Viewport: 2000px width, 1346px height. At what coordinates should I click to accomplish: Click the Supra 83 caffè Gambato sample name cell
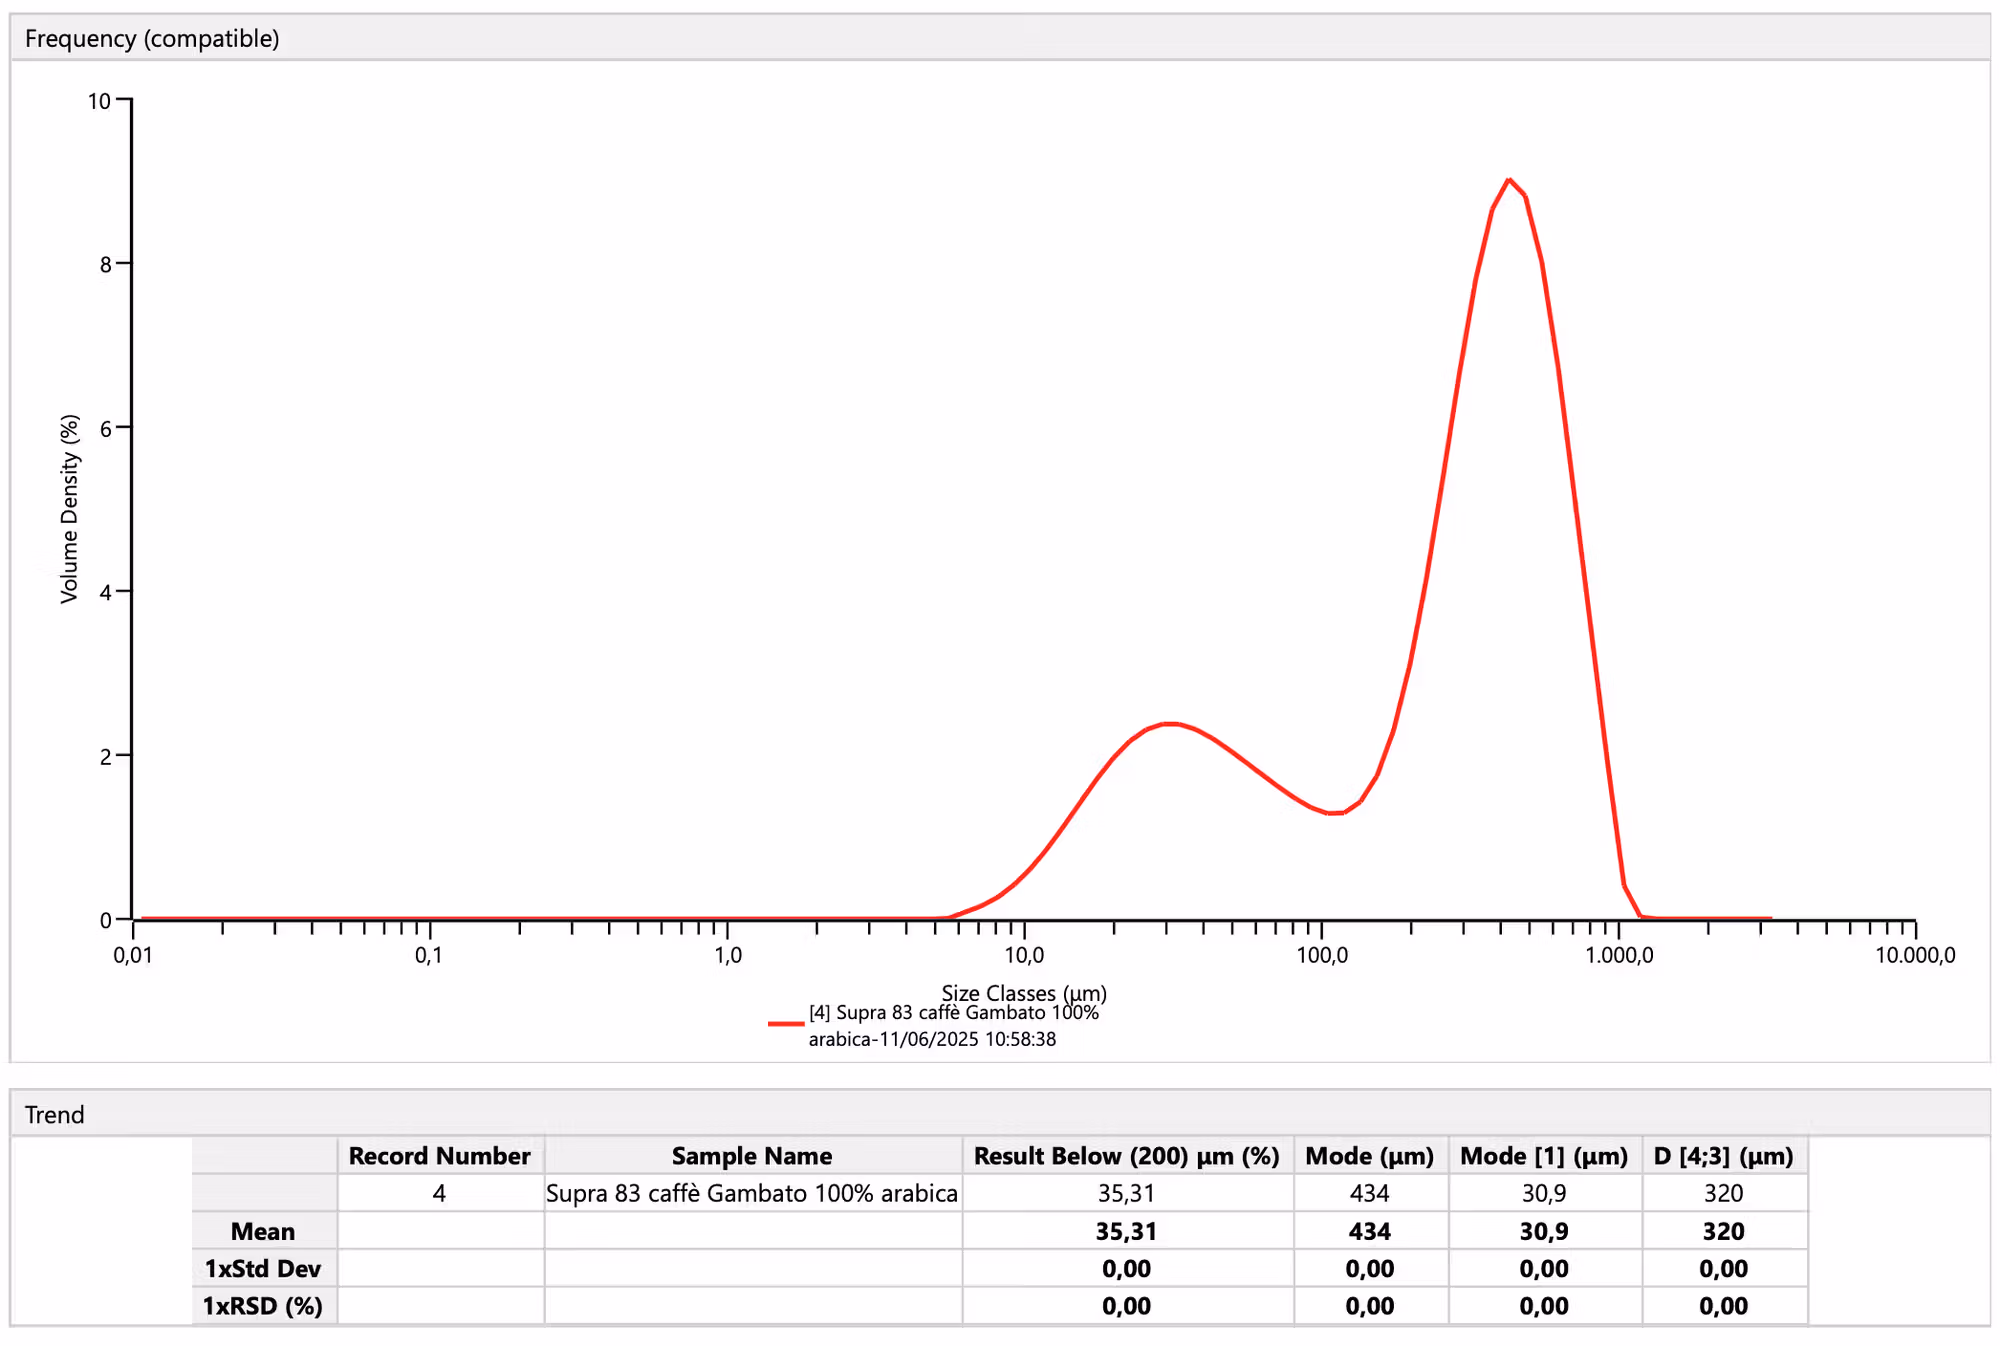click(x=751, y=1193)
